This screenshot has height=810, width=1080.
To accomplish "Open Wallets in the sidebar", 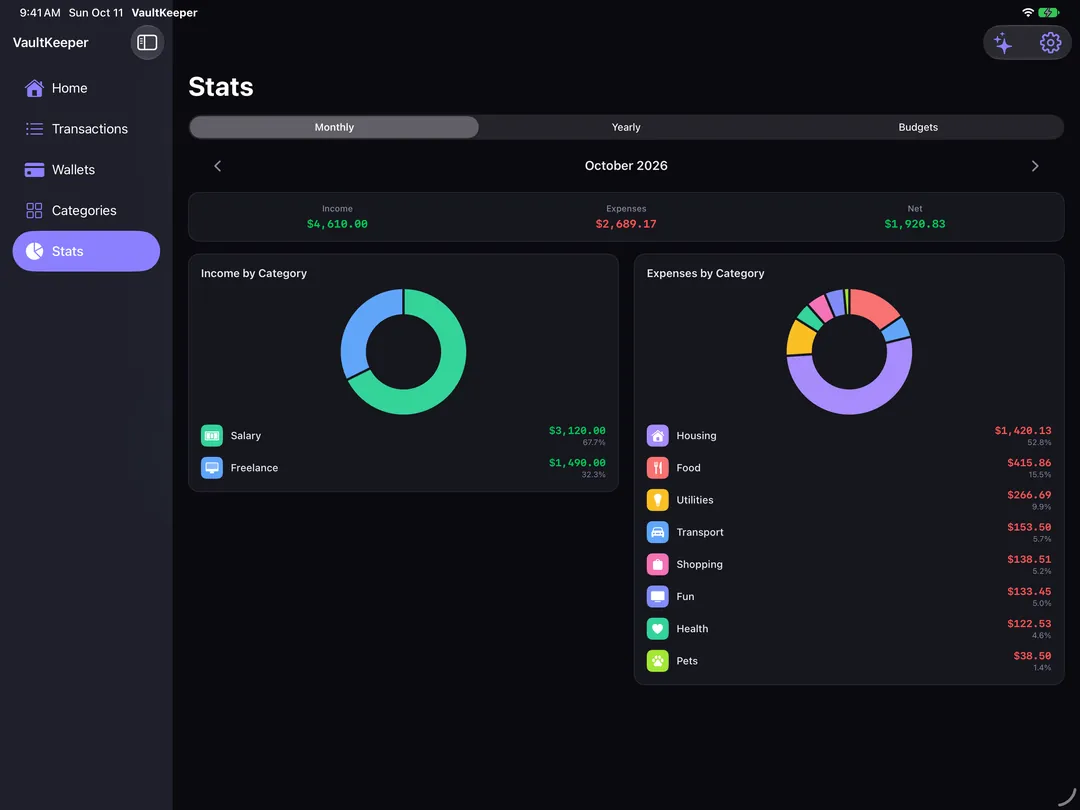I will [86, 169].
